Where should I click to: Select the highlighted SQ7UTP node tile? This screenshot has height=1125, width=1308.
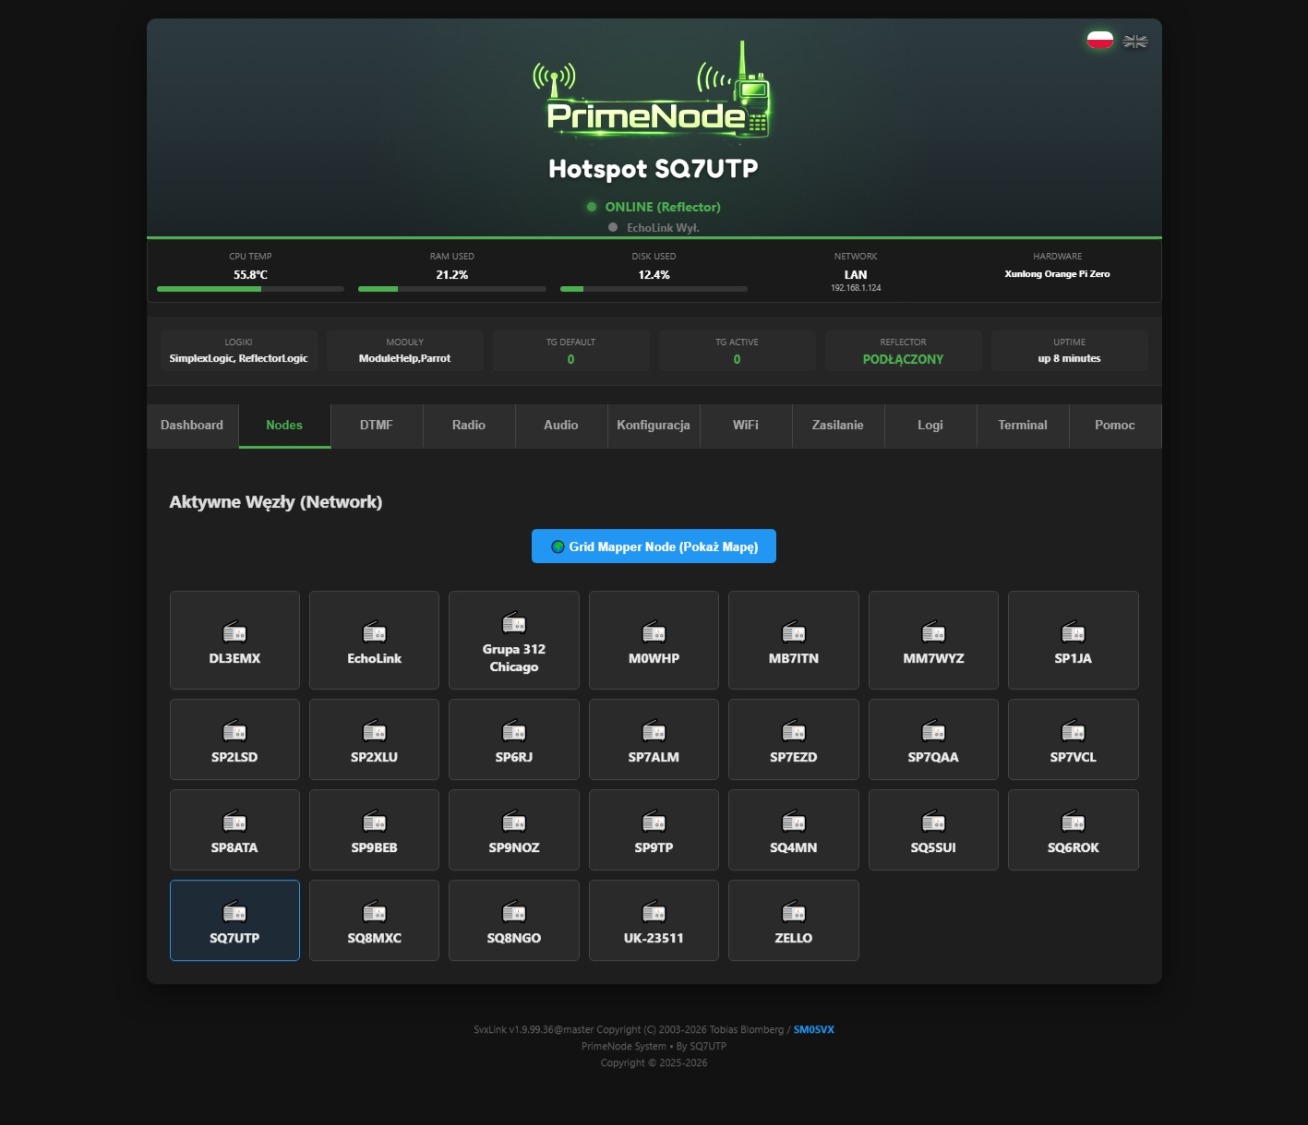[235, 920]
